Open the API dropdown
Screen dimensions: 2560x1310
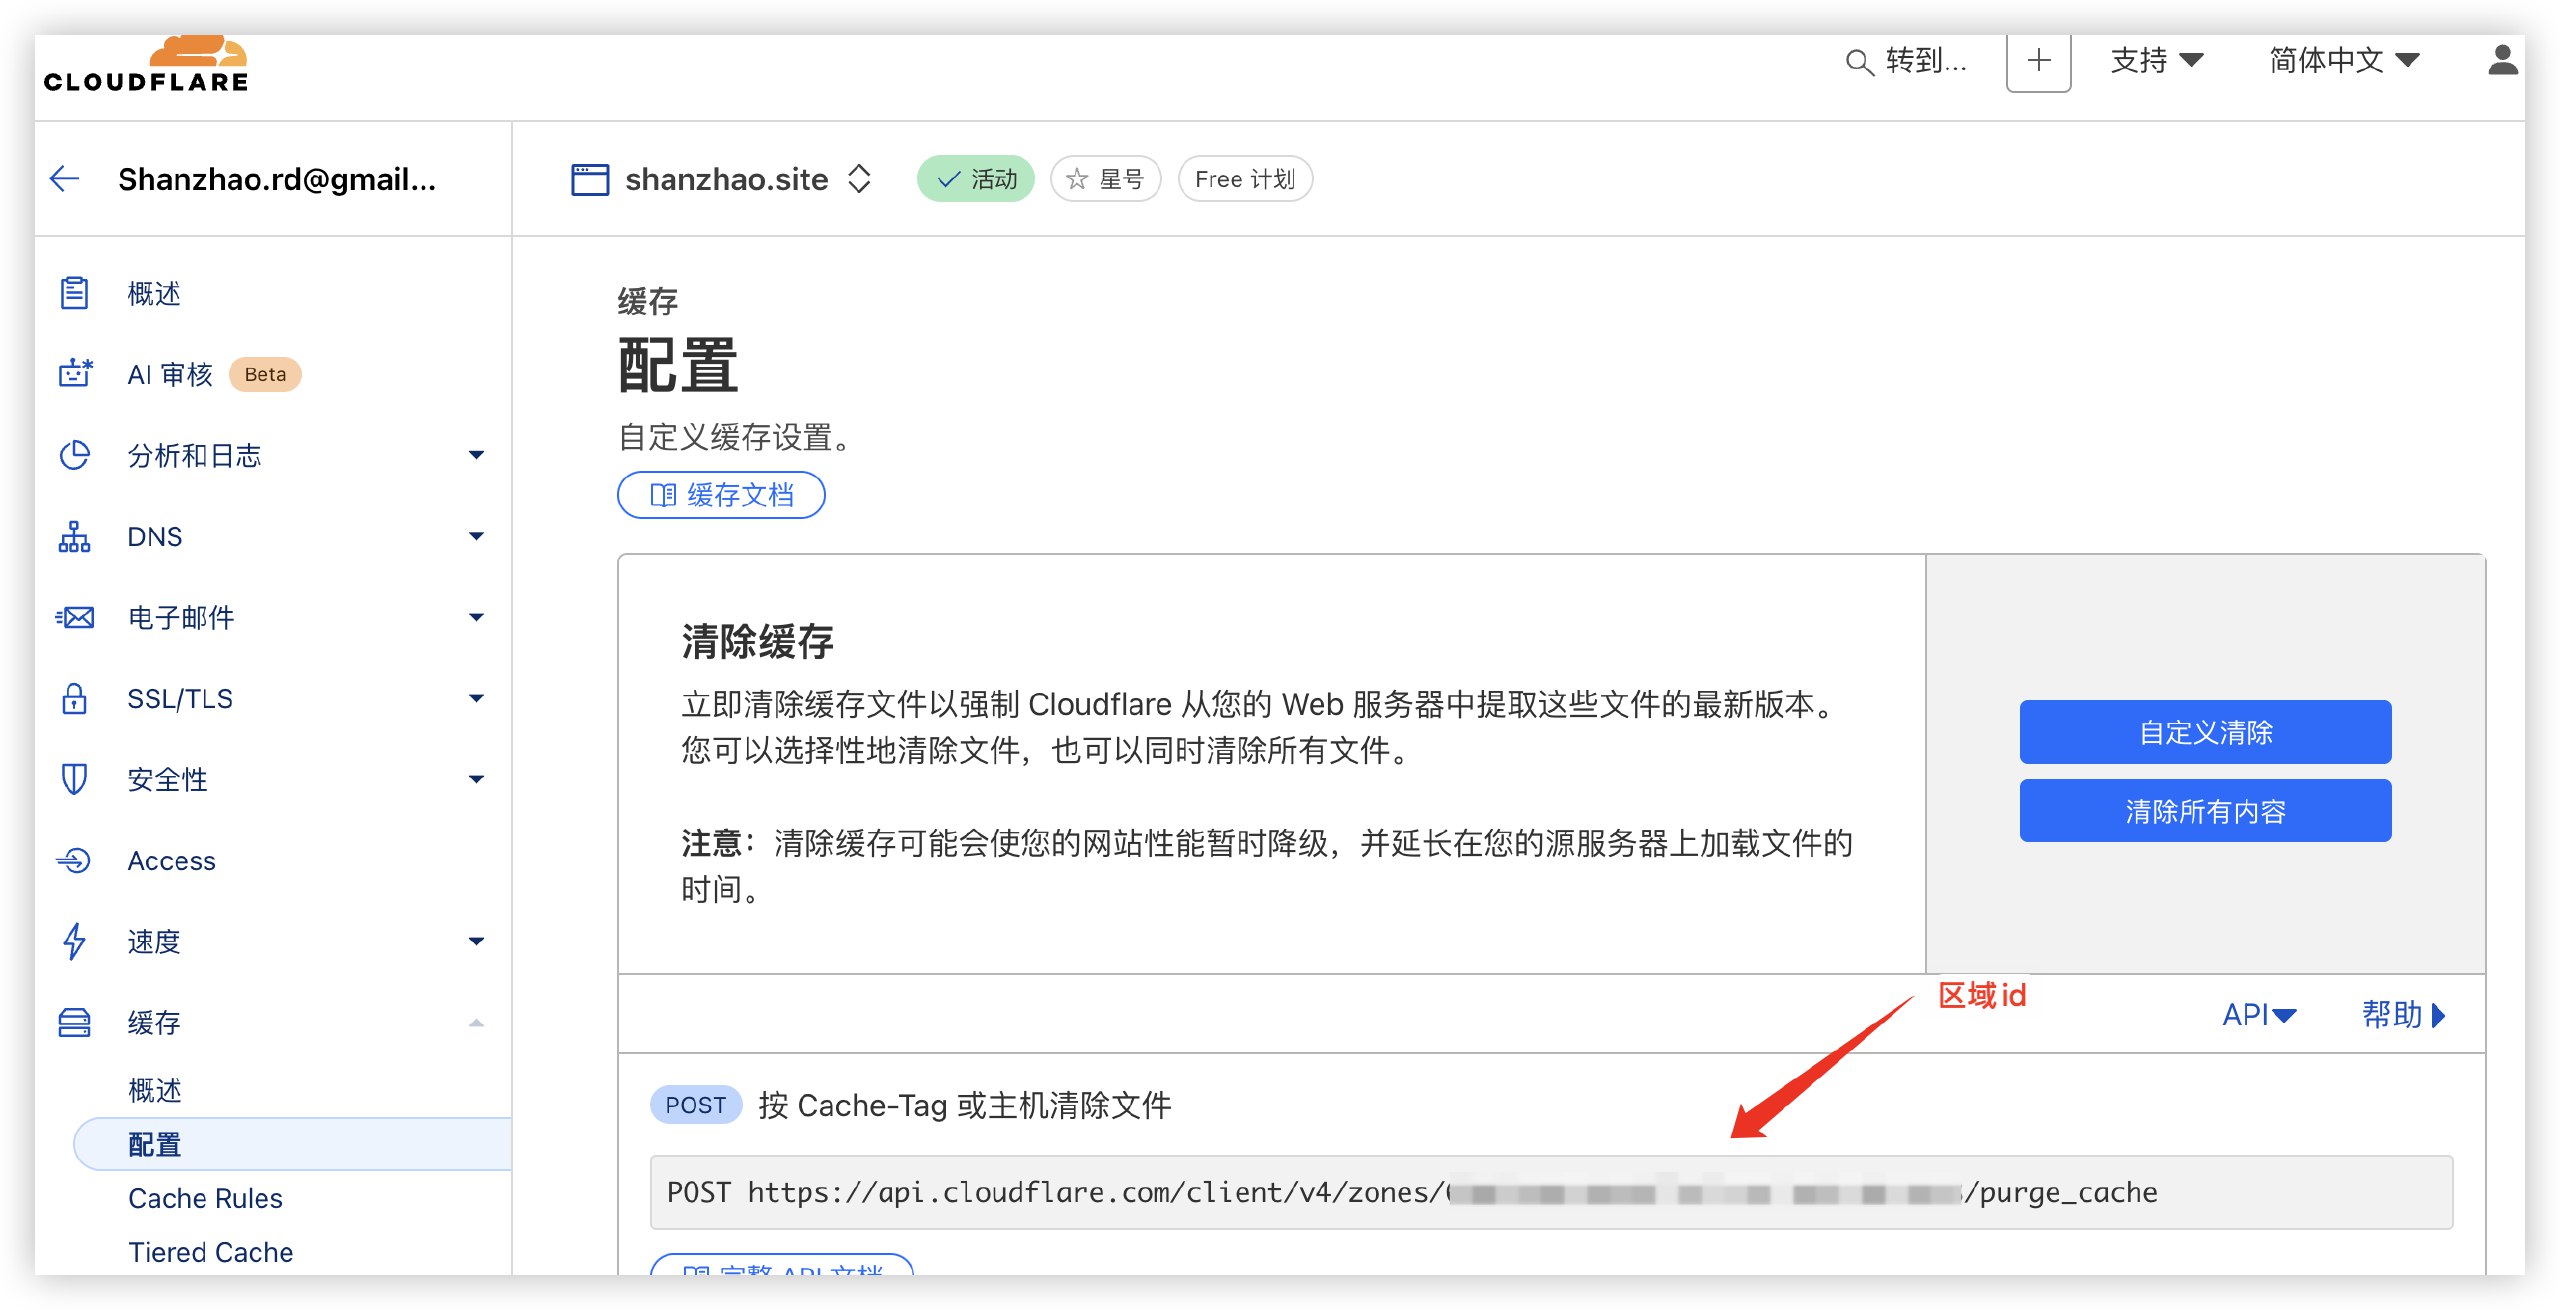point(2259,1014)
